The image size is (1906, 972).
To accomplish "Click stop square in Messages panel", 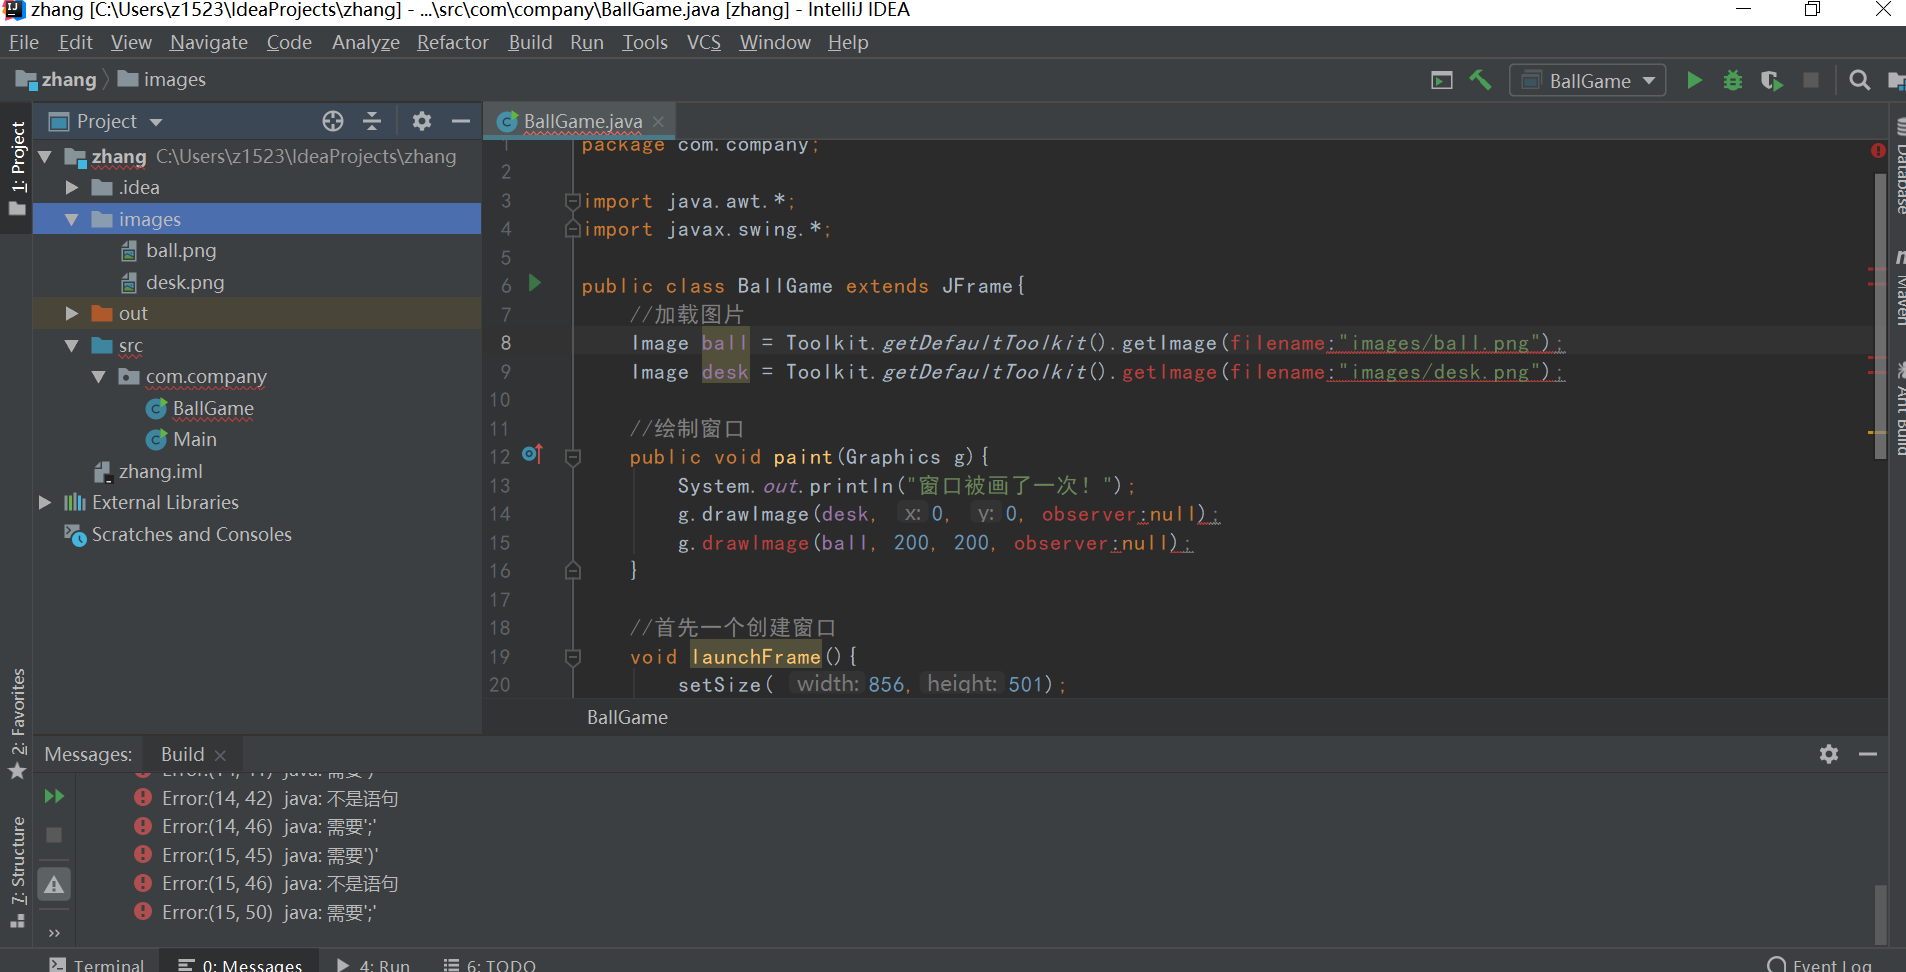I will 54,835.
